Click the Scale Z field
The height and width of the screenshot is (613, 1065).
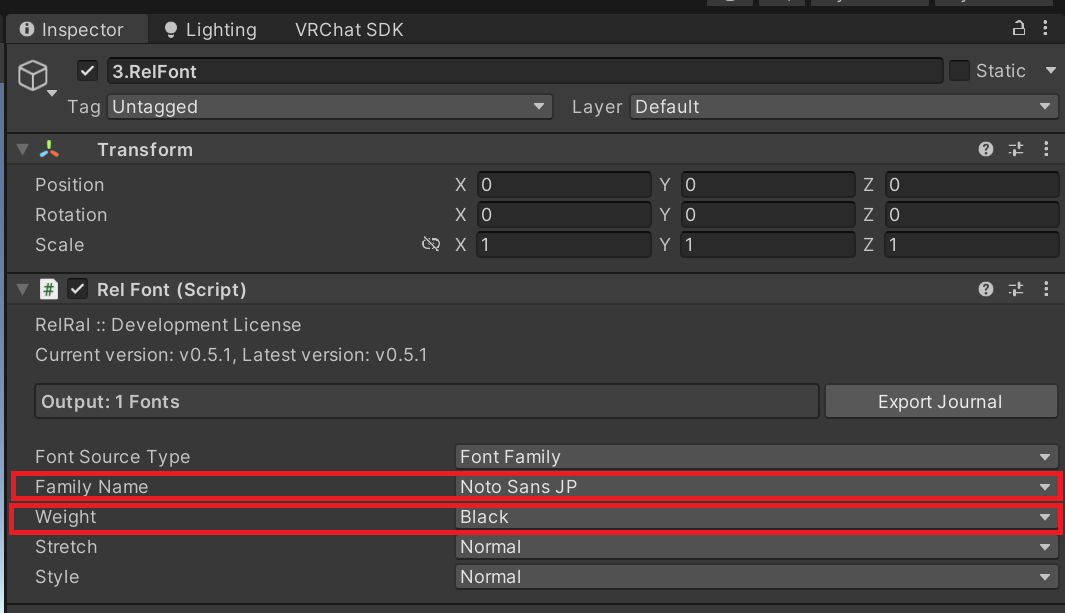point(971,244)
